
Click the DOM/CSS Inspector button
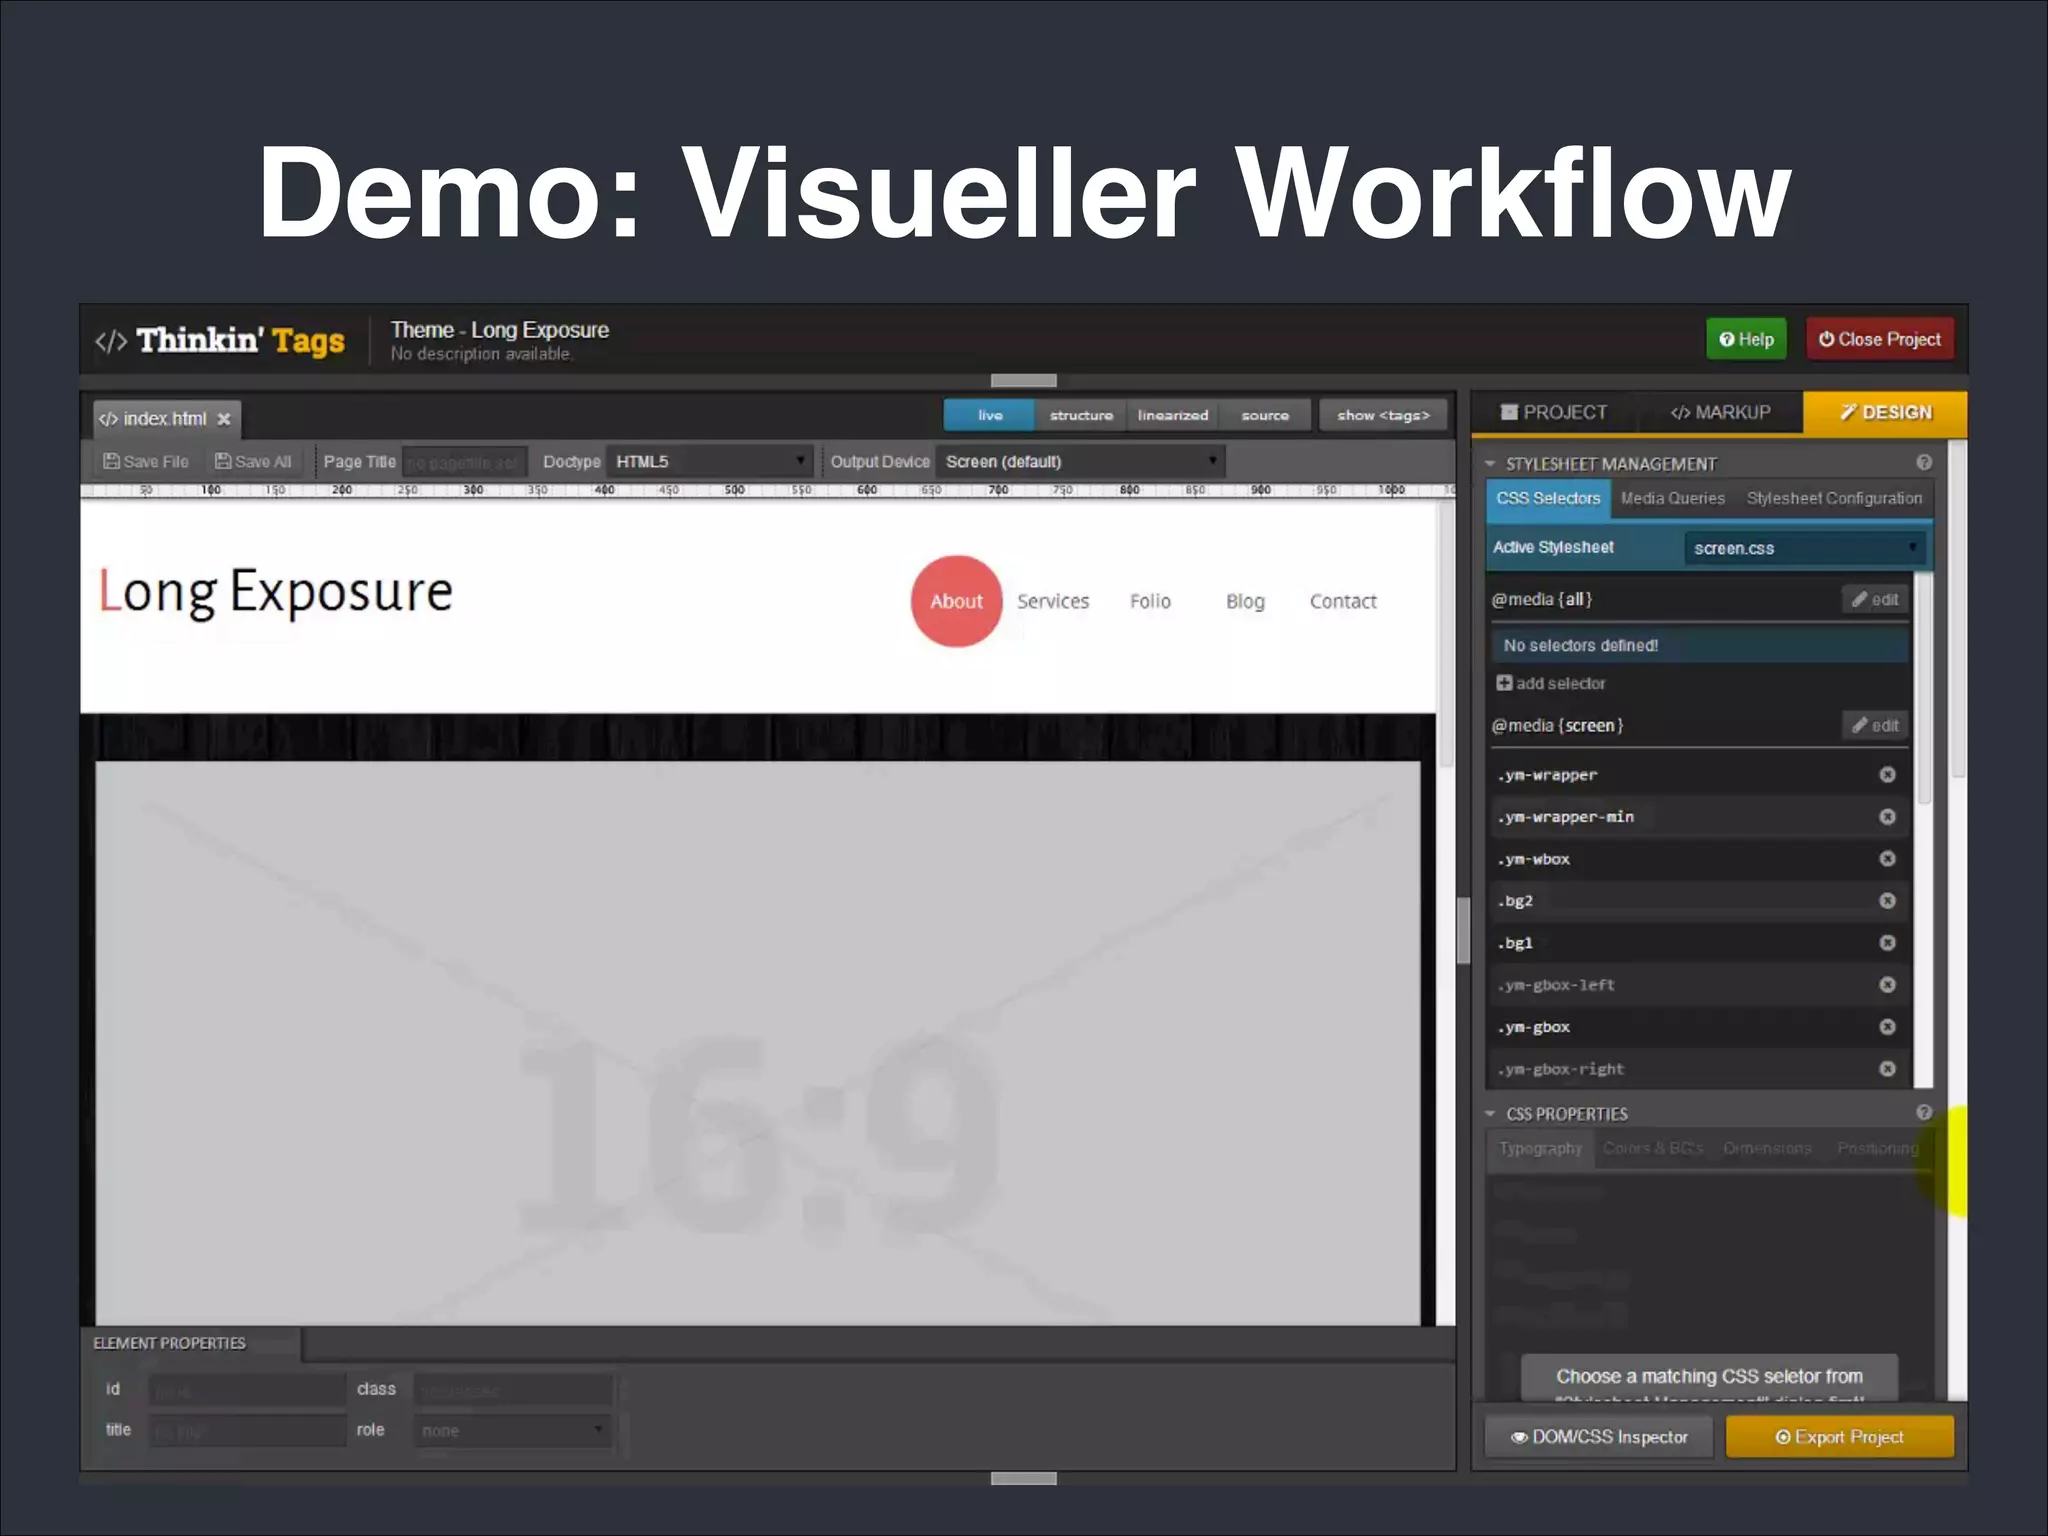pyautogui.click(x=1598, y=1437)
